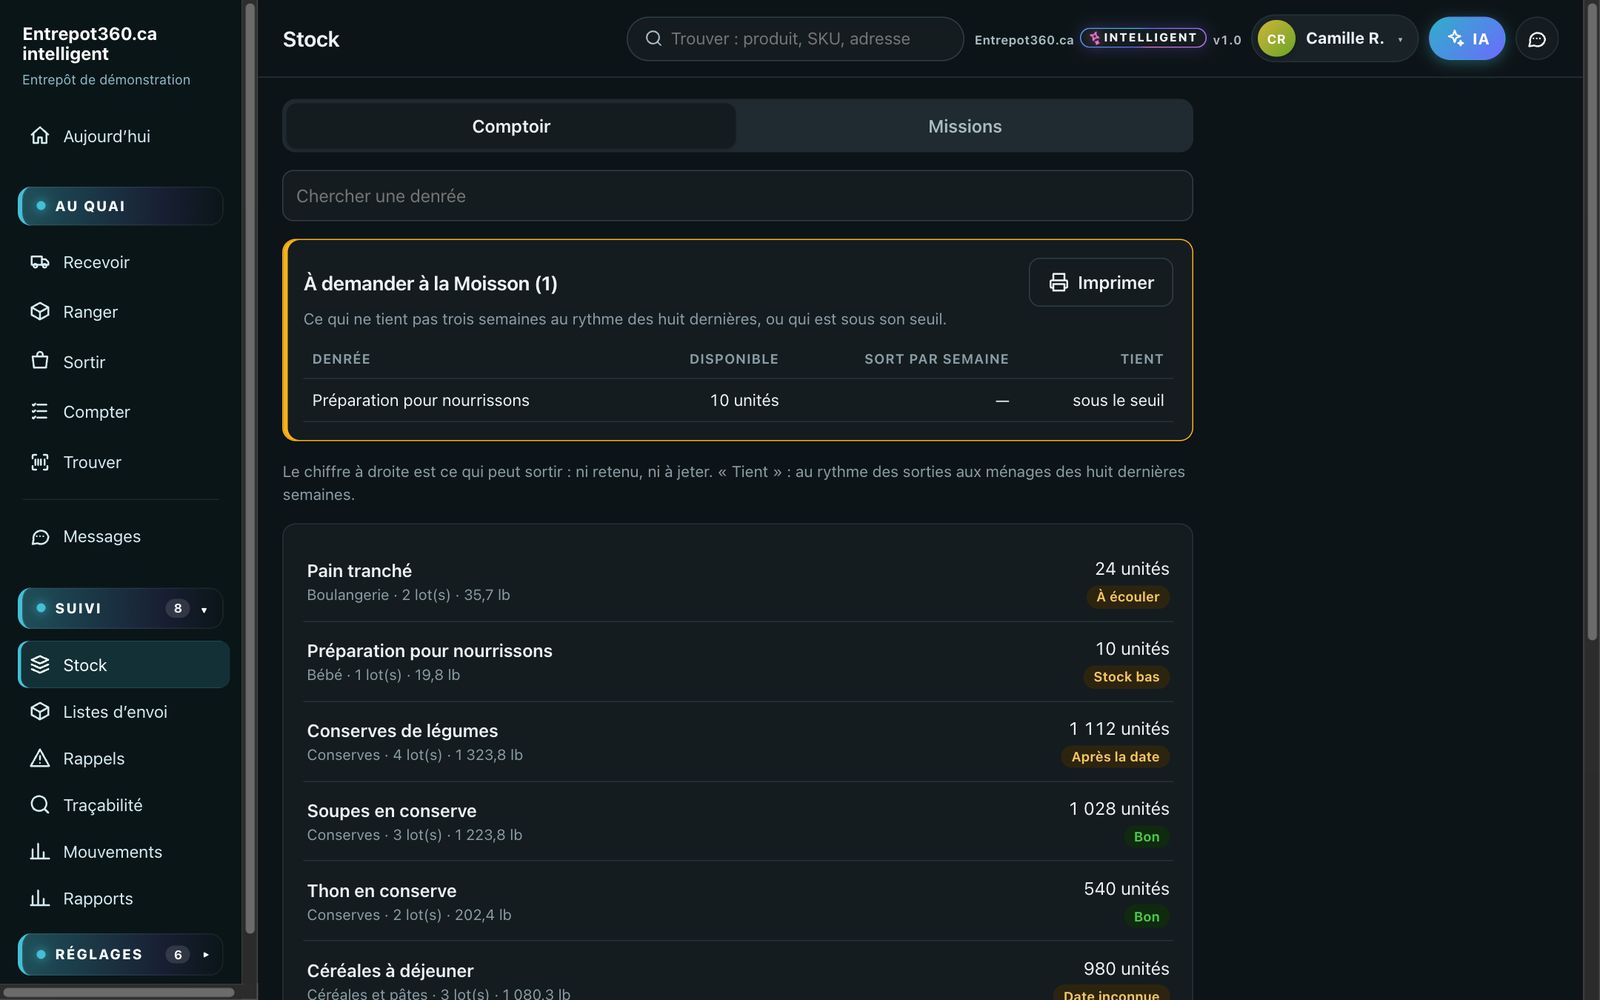
Task: Click the TIENT column header
Action: (1142, 359)
